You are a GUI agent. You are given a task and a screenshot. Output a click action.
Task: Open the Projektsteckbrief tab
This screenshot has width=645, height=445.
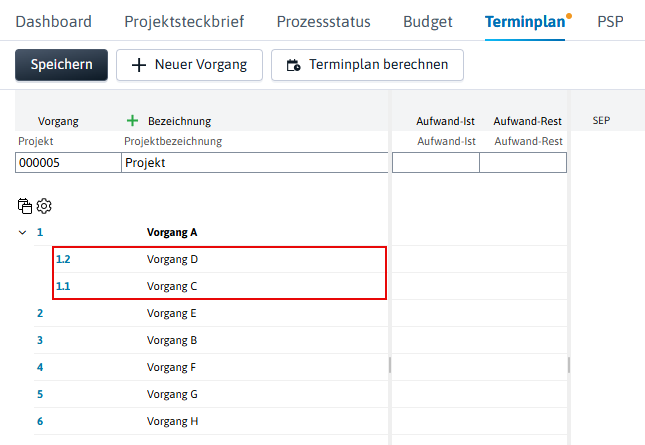[184, 22]
